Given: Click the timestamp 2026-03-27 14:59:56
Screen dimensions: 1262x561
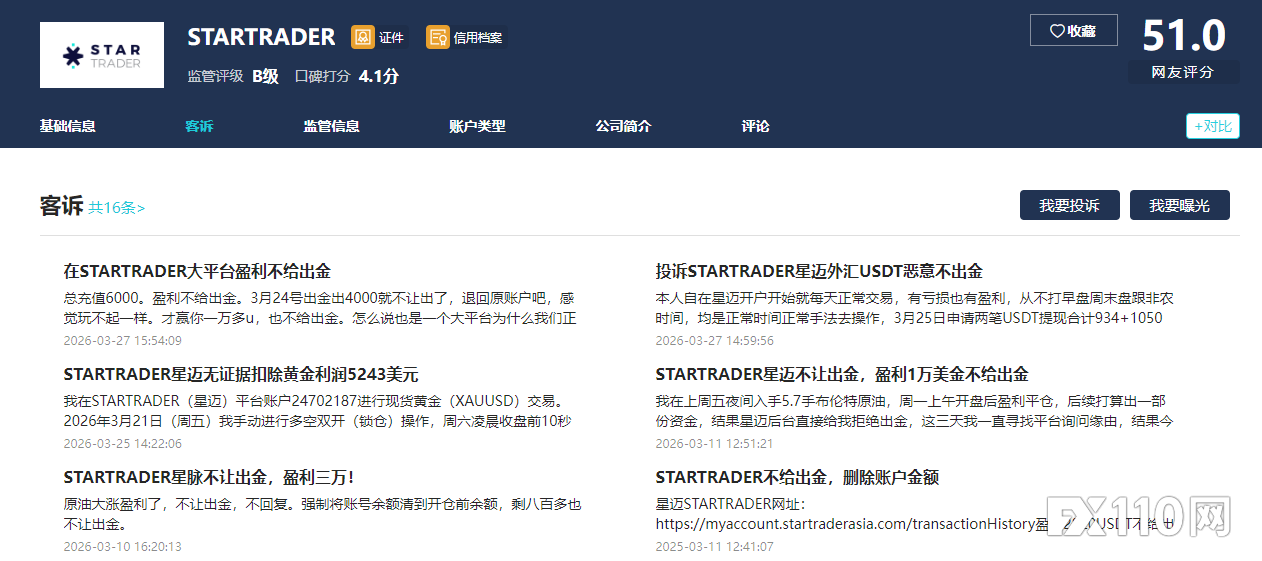Looking at the screenshot, I should (x=714, y=340).
